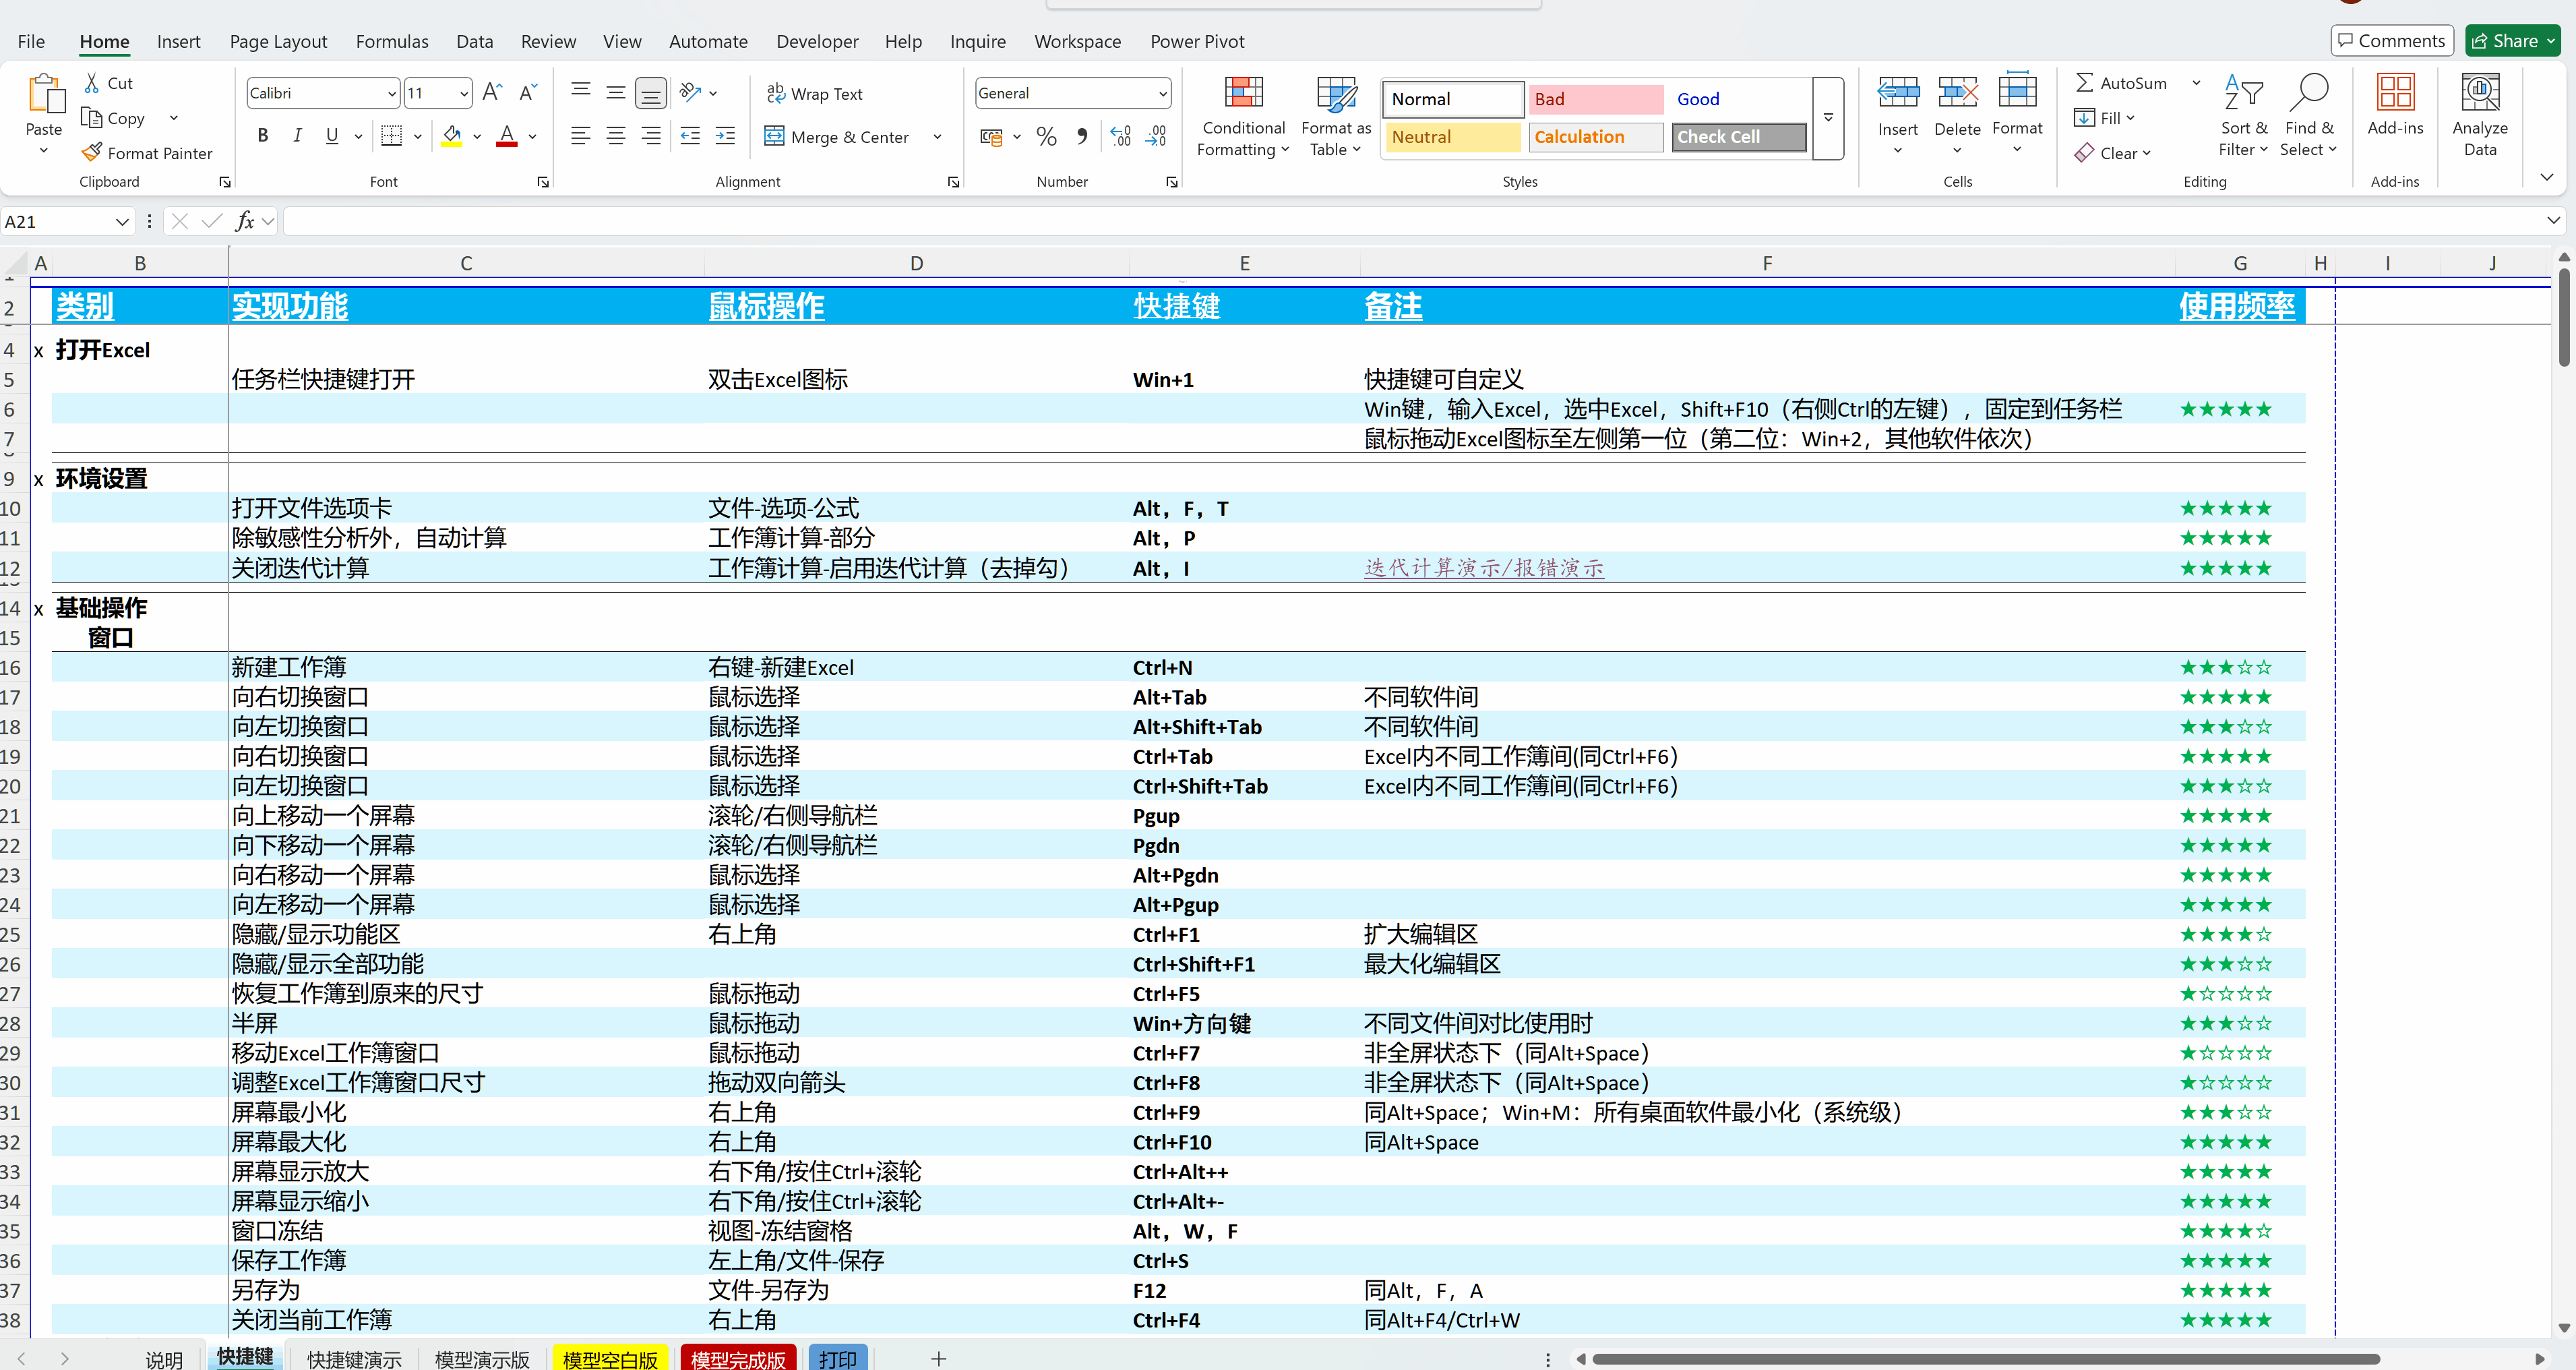This screenshot has height=1370, width=2576.
Task: Open the AutoSum dropdown arrow
Action: (2196, 83)
